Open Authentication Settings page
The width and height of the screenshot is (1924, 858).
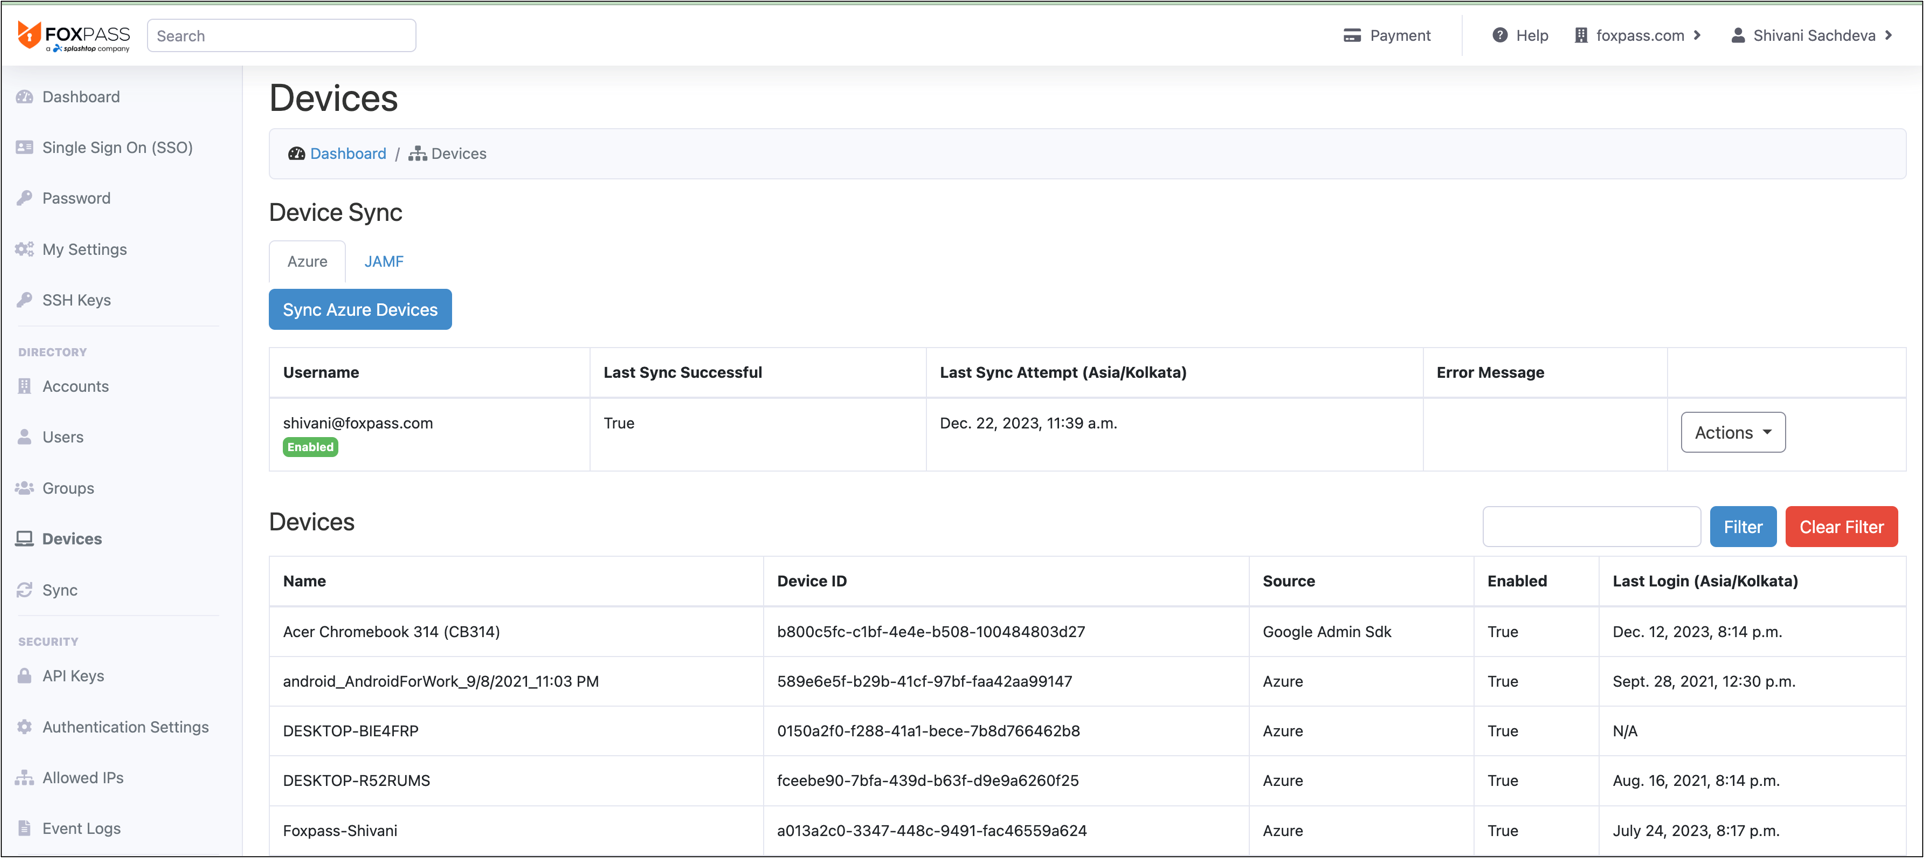click(x=125, y=727)
